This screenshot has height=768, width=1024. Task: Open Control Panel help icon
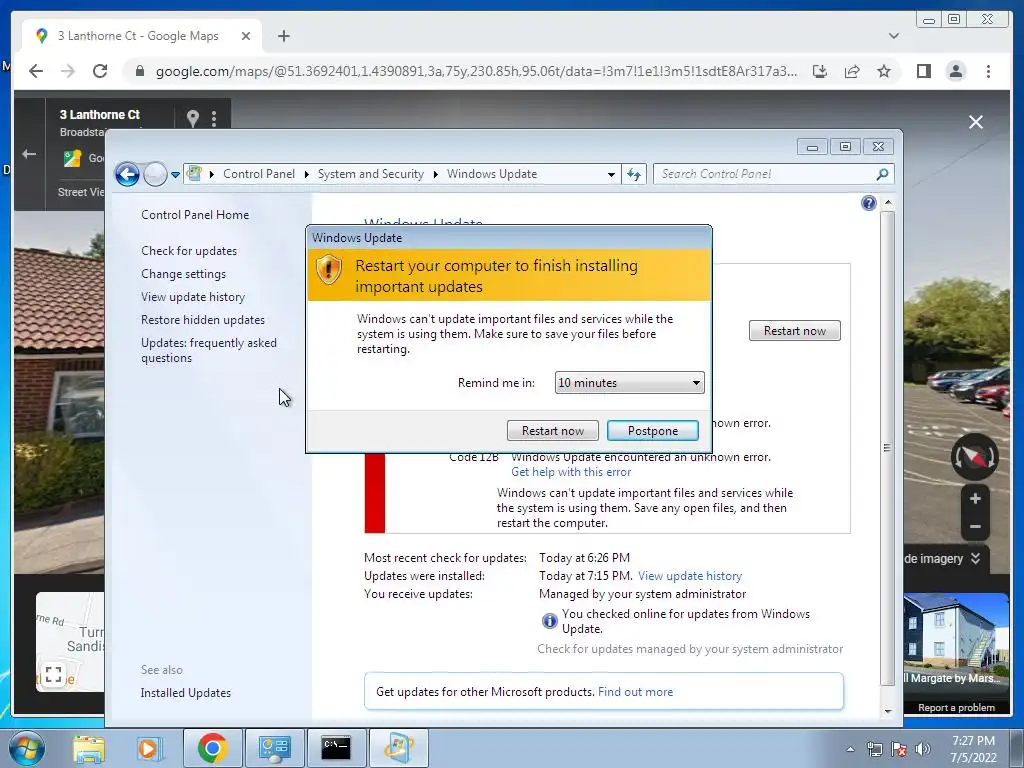(x=869, y=203)
